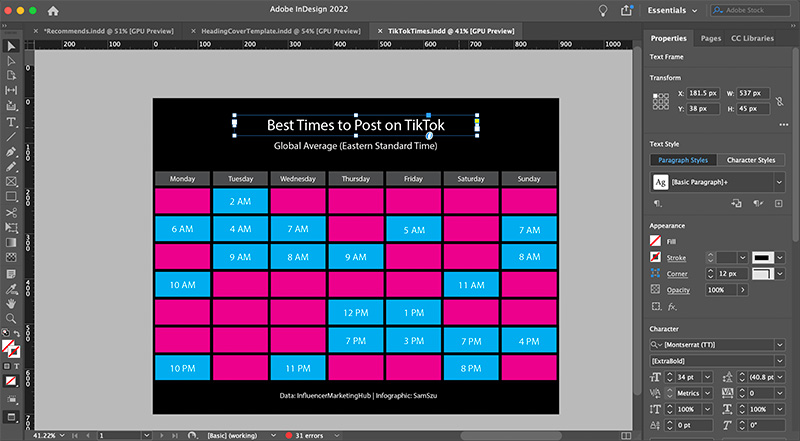Open the 34 pt font size dropdown
800x441 pixels.
[708, 378]
